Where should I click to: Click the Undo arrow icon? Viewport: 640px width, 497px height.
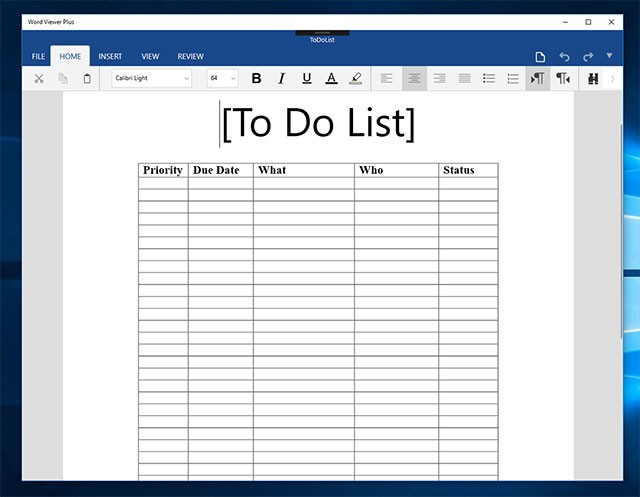pos(564,56)
